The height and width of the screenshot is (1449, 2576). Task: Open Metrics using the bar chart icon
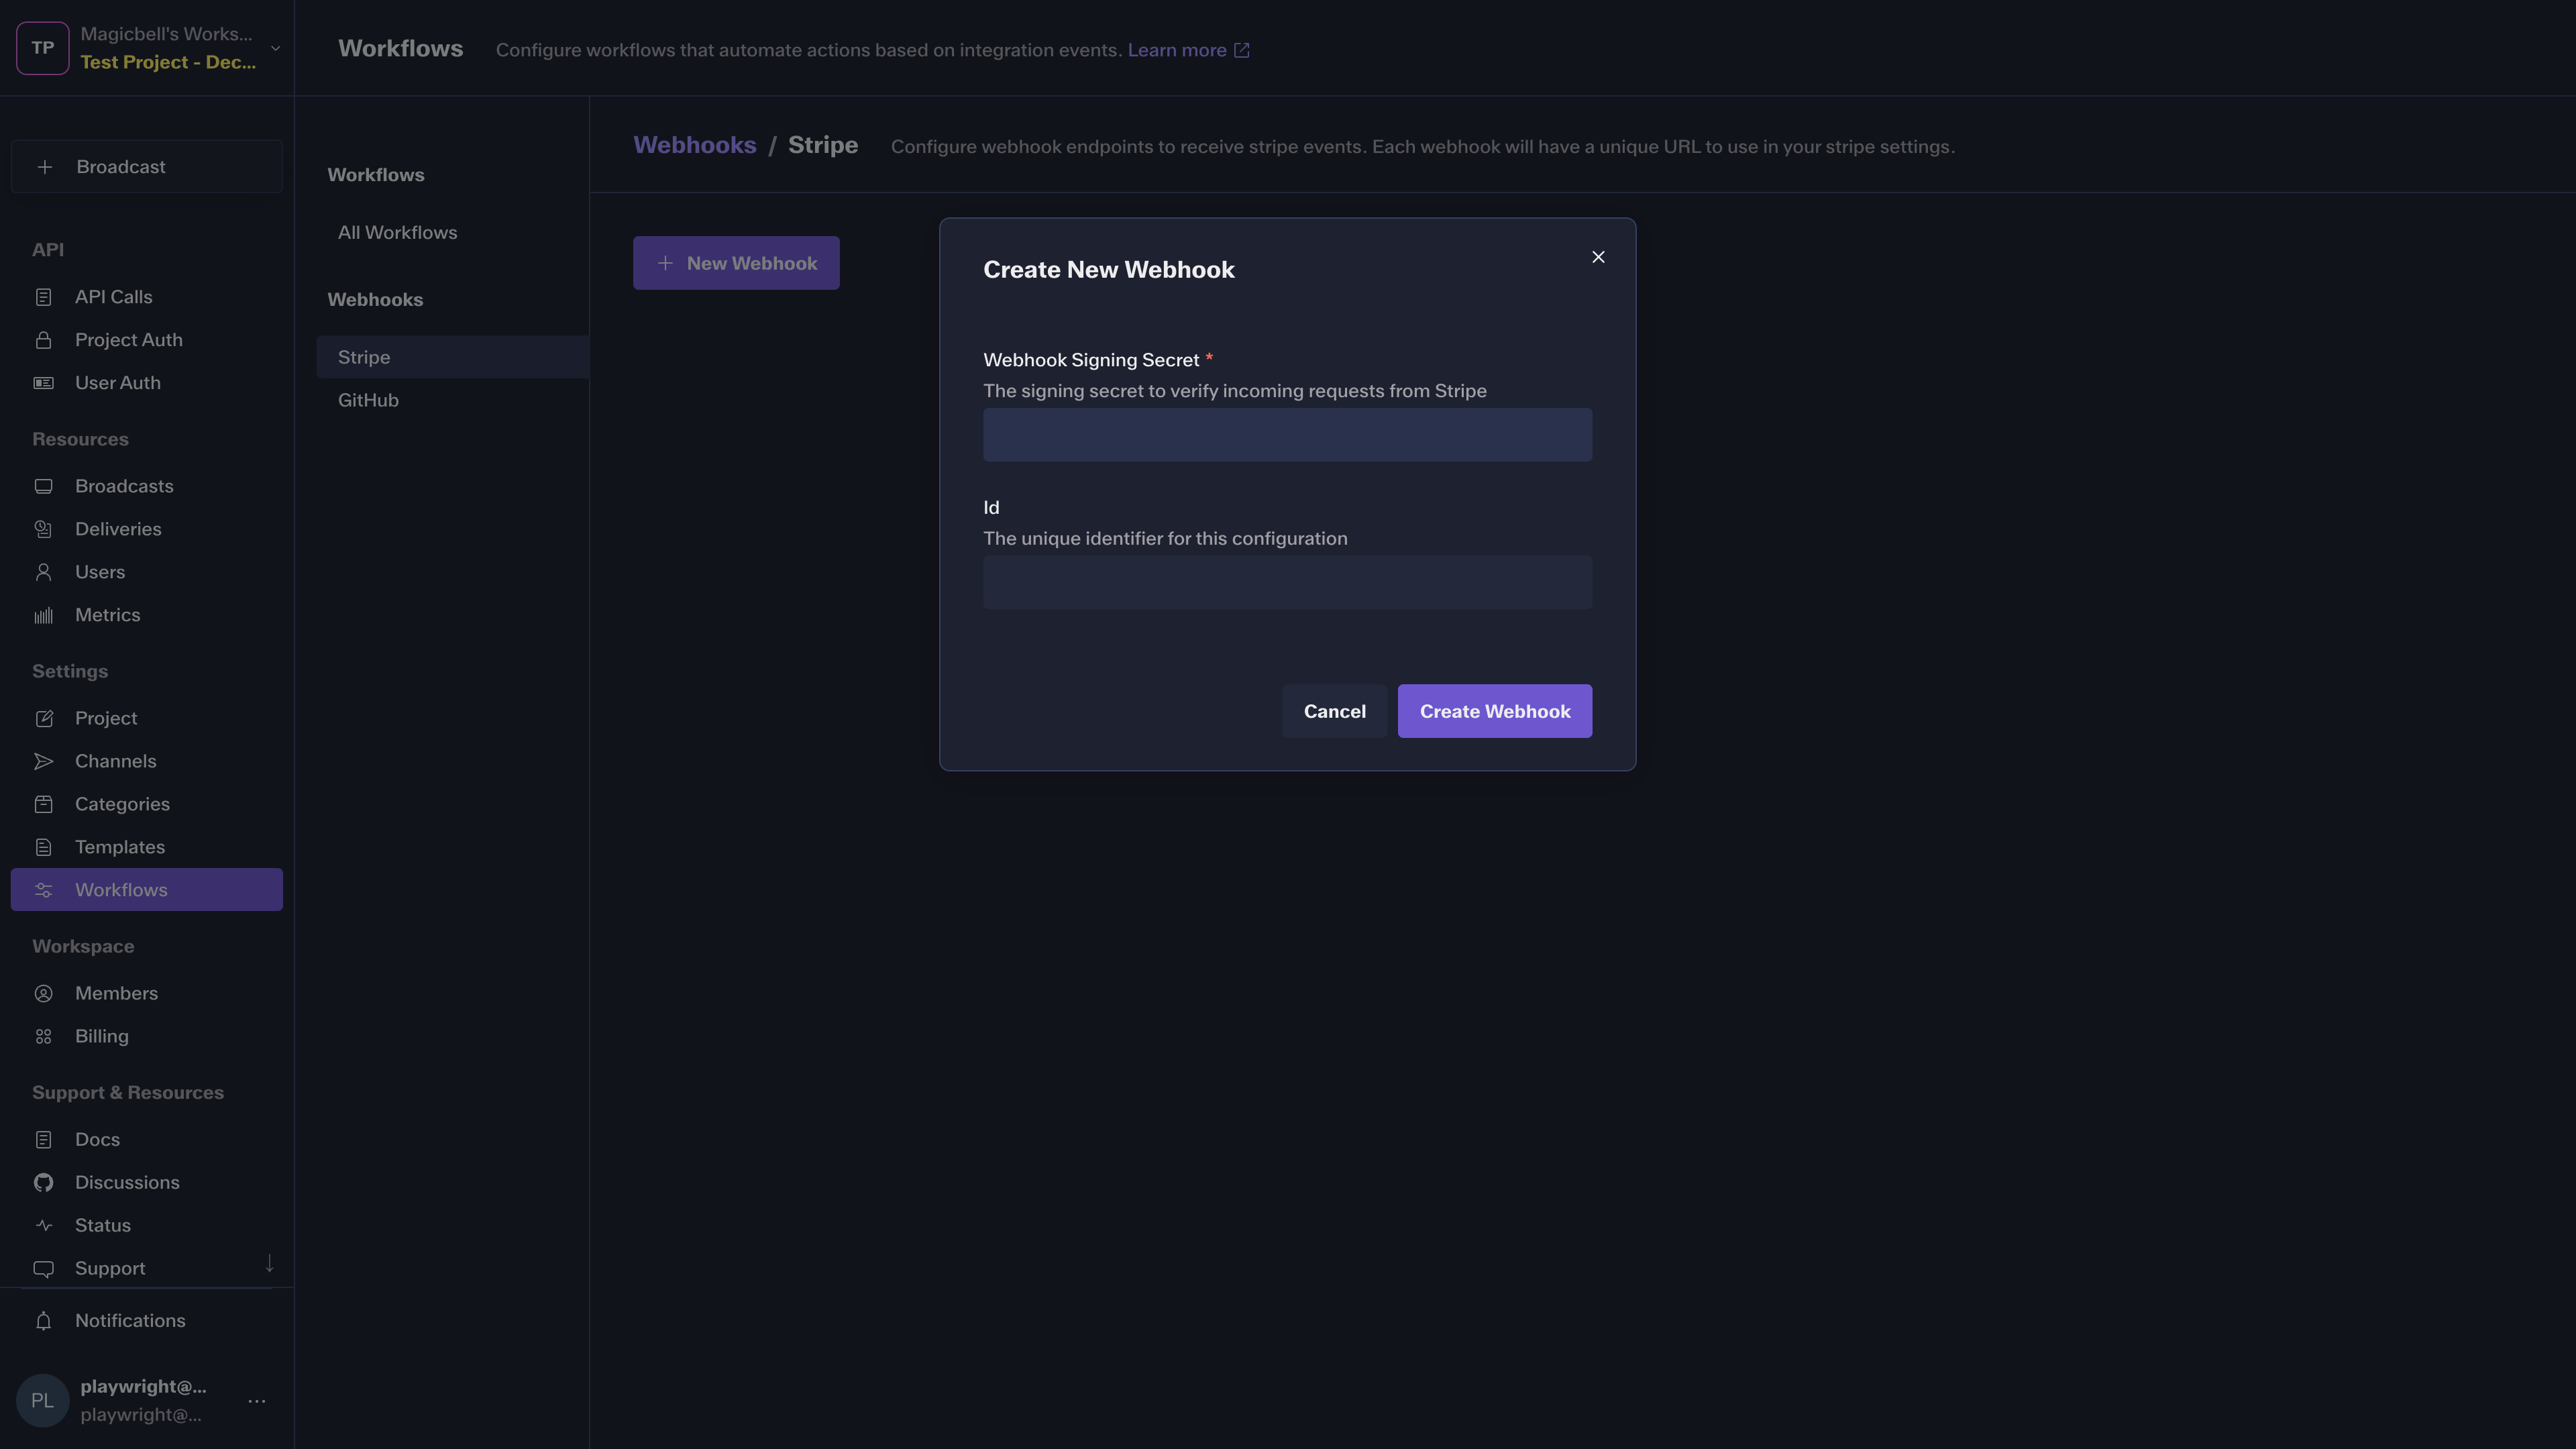click(44, 614)
